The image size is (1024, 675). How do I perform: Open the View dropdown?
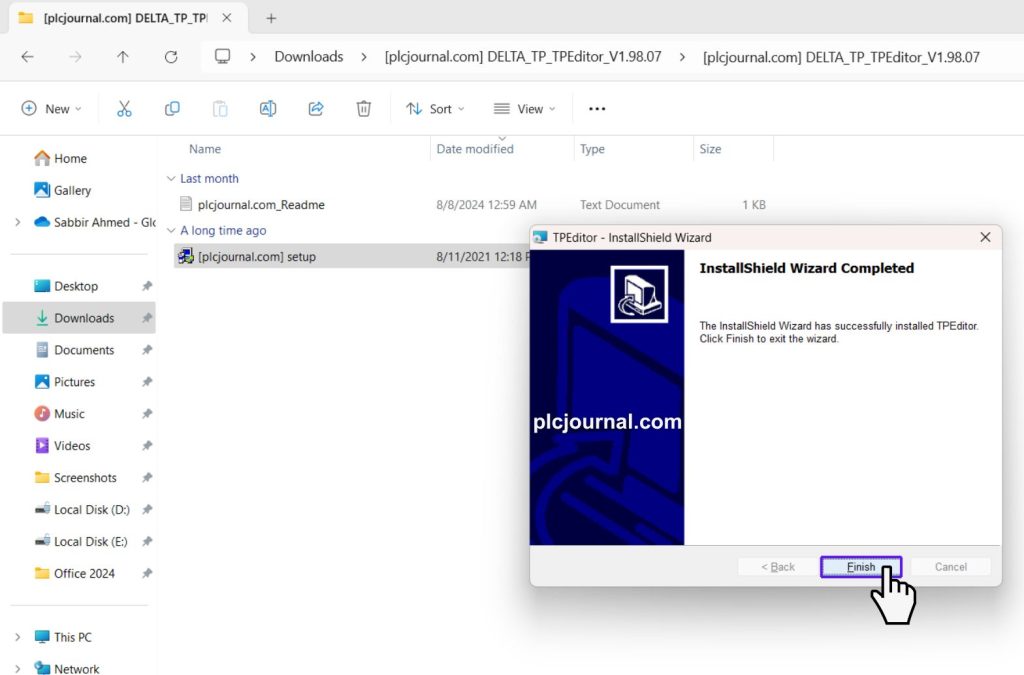click(x=524, y=109)
